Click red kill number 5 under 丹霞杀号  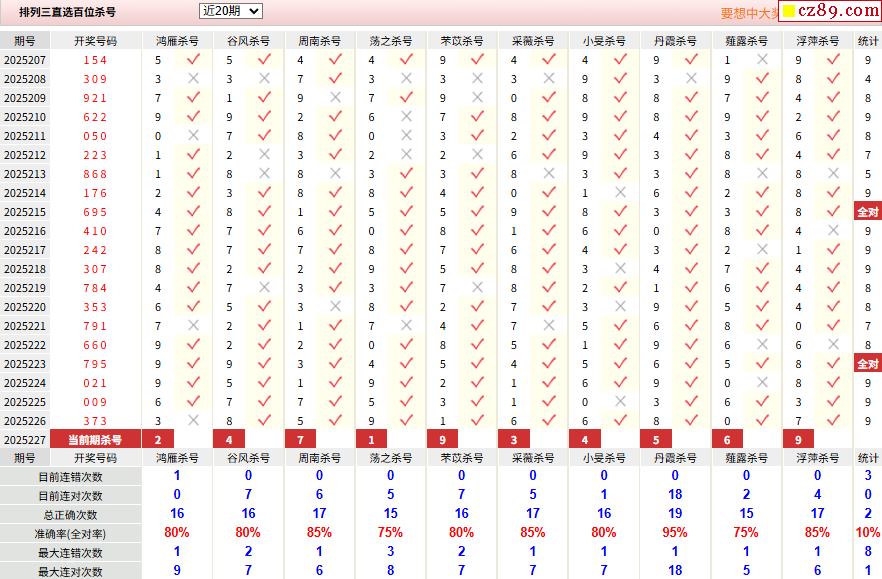(x=656, y=439)
